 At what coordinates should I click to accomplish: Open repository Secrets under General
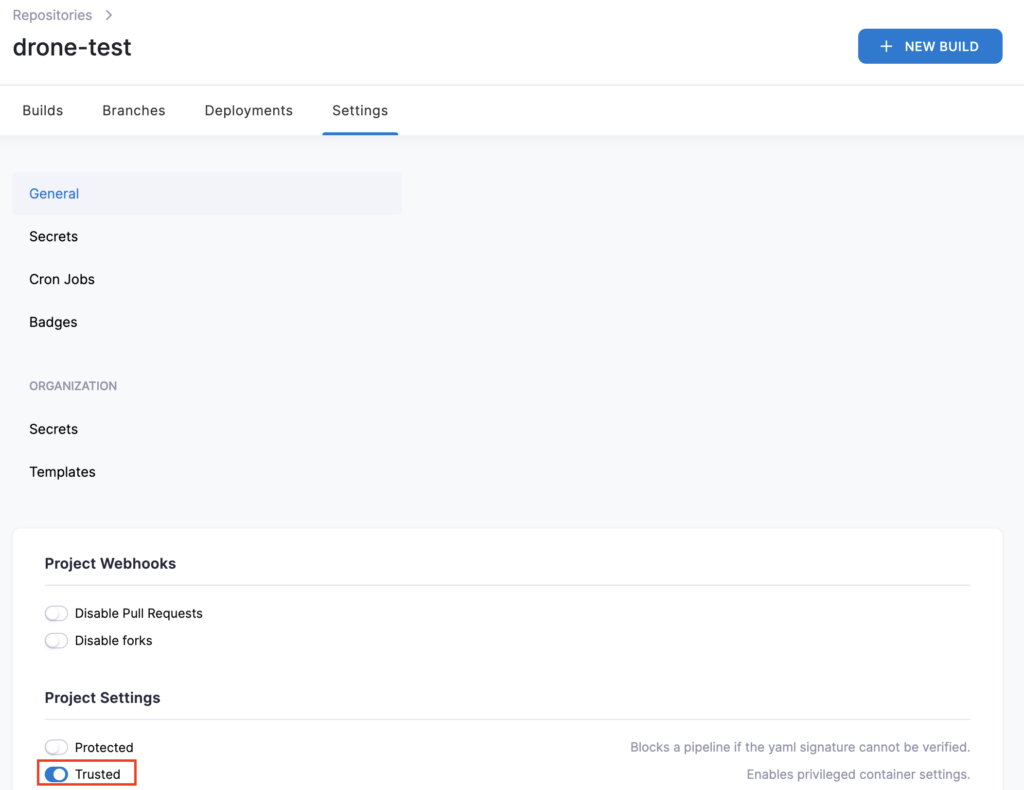tap(54, 237)
